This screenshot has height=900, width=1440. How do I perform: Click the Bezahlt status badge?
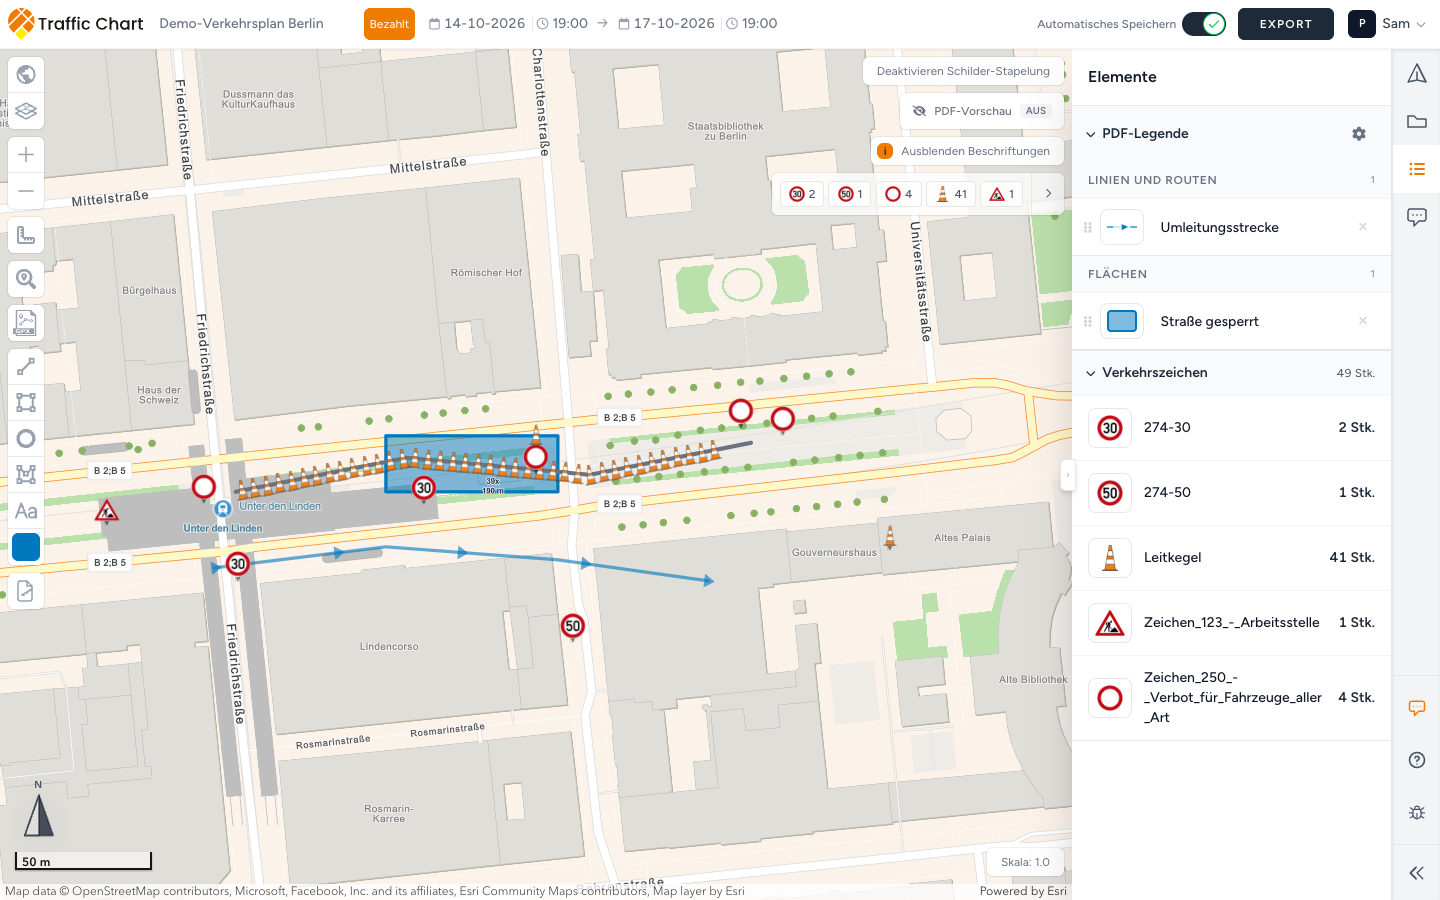click(389, 24)
